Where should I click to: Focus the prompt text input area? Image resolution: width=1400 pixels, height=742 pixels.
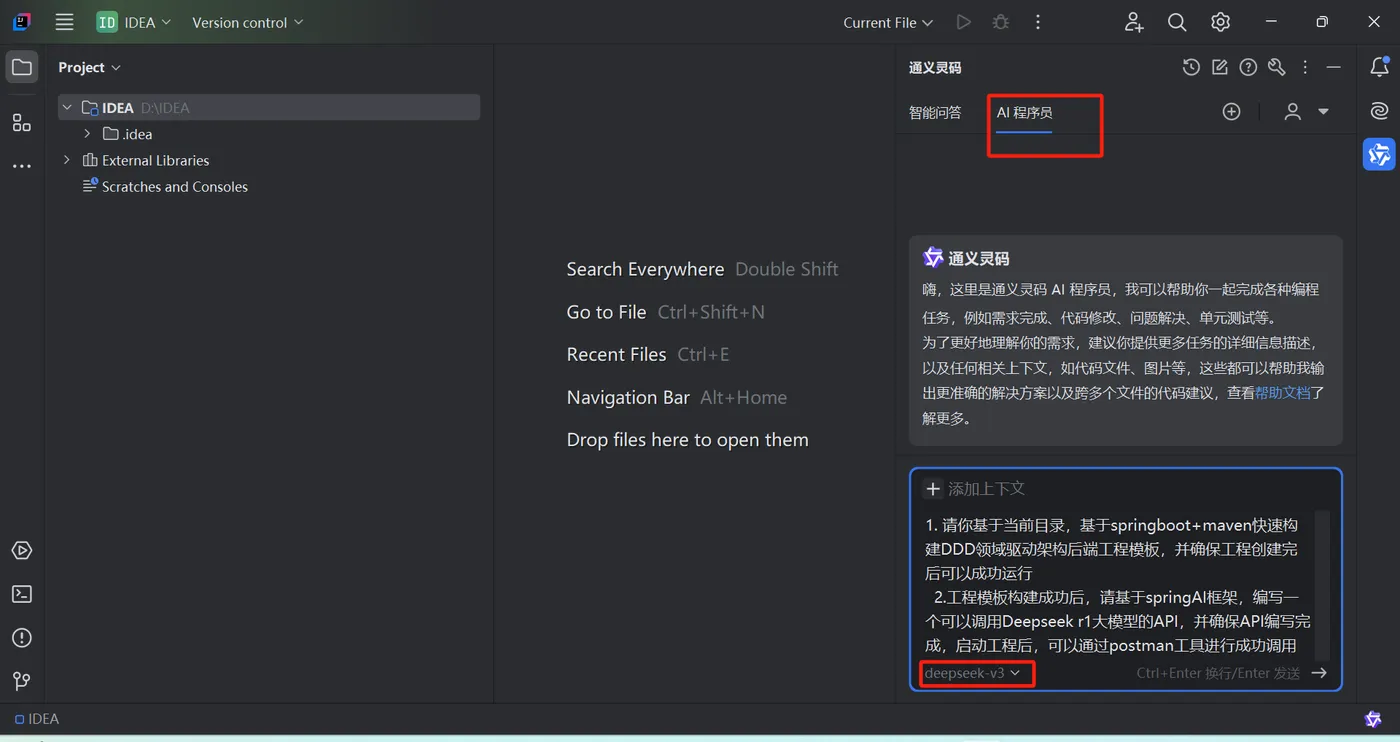[1117, 584]
